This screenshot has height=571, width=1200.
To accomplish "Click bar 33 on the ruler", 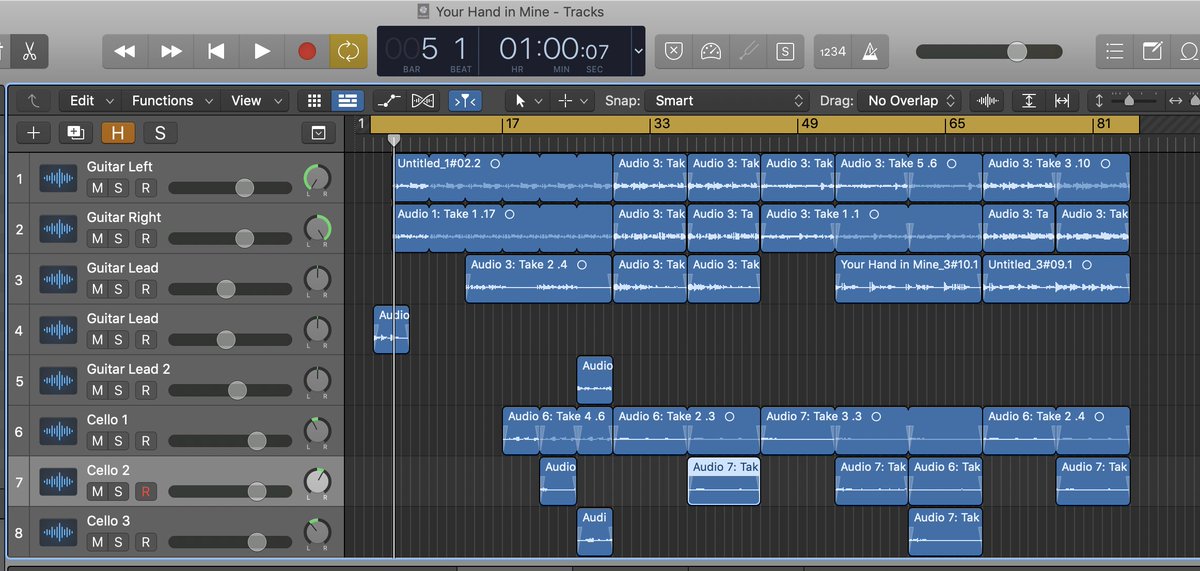I will pos(661,125).
